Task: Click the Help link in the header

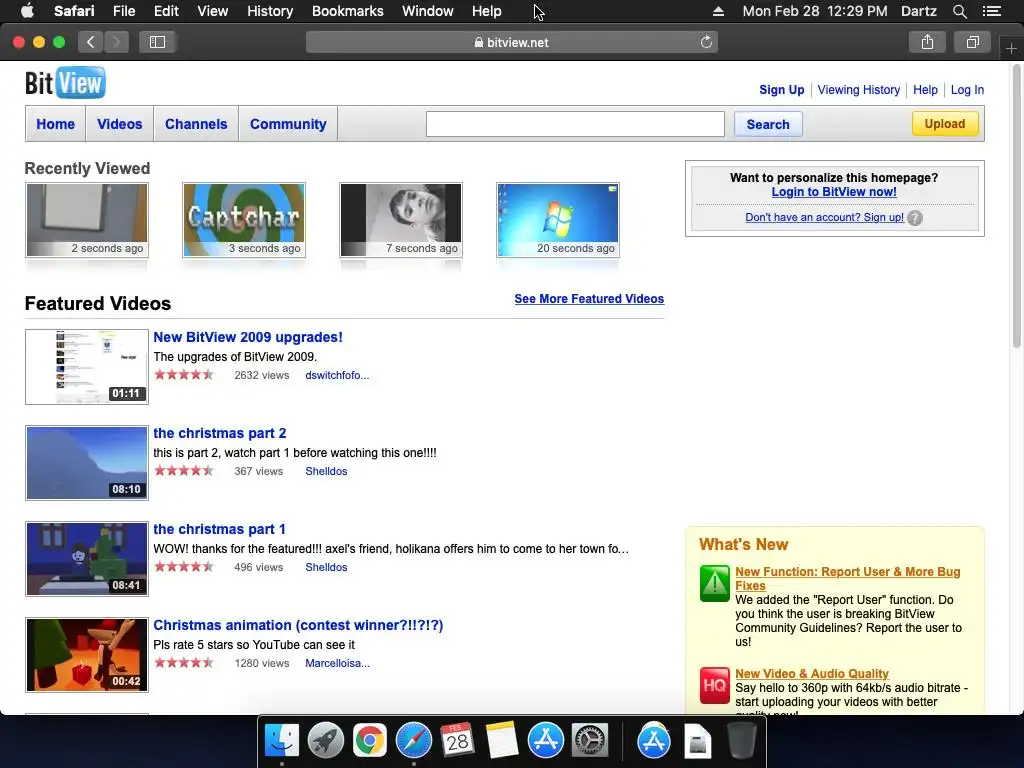Action: 925,90
